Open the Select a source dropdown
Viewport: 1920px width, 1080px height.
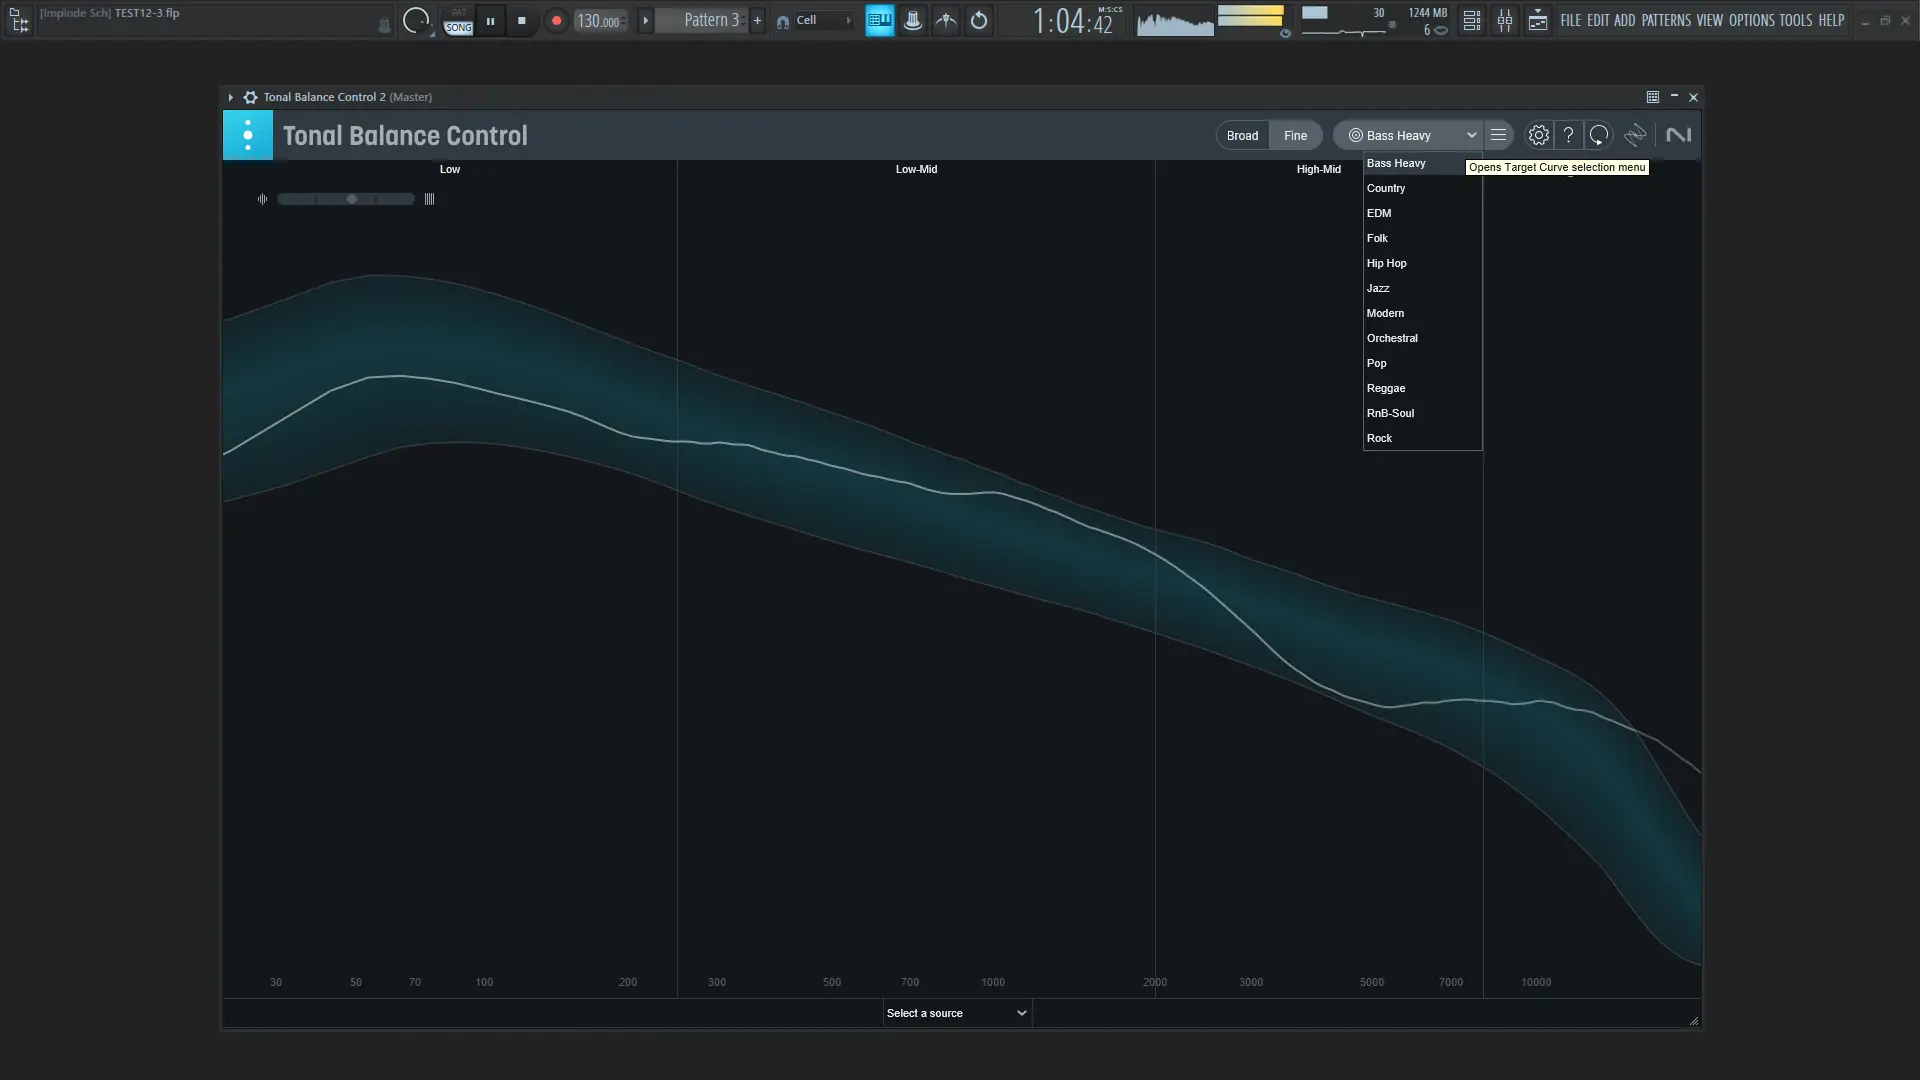point(956,1013)
